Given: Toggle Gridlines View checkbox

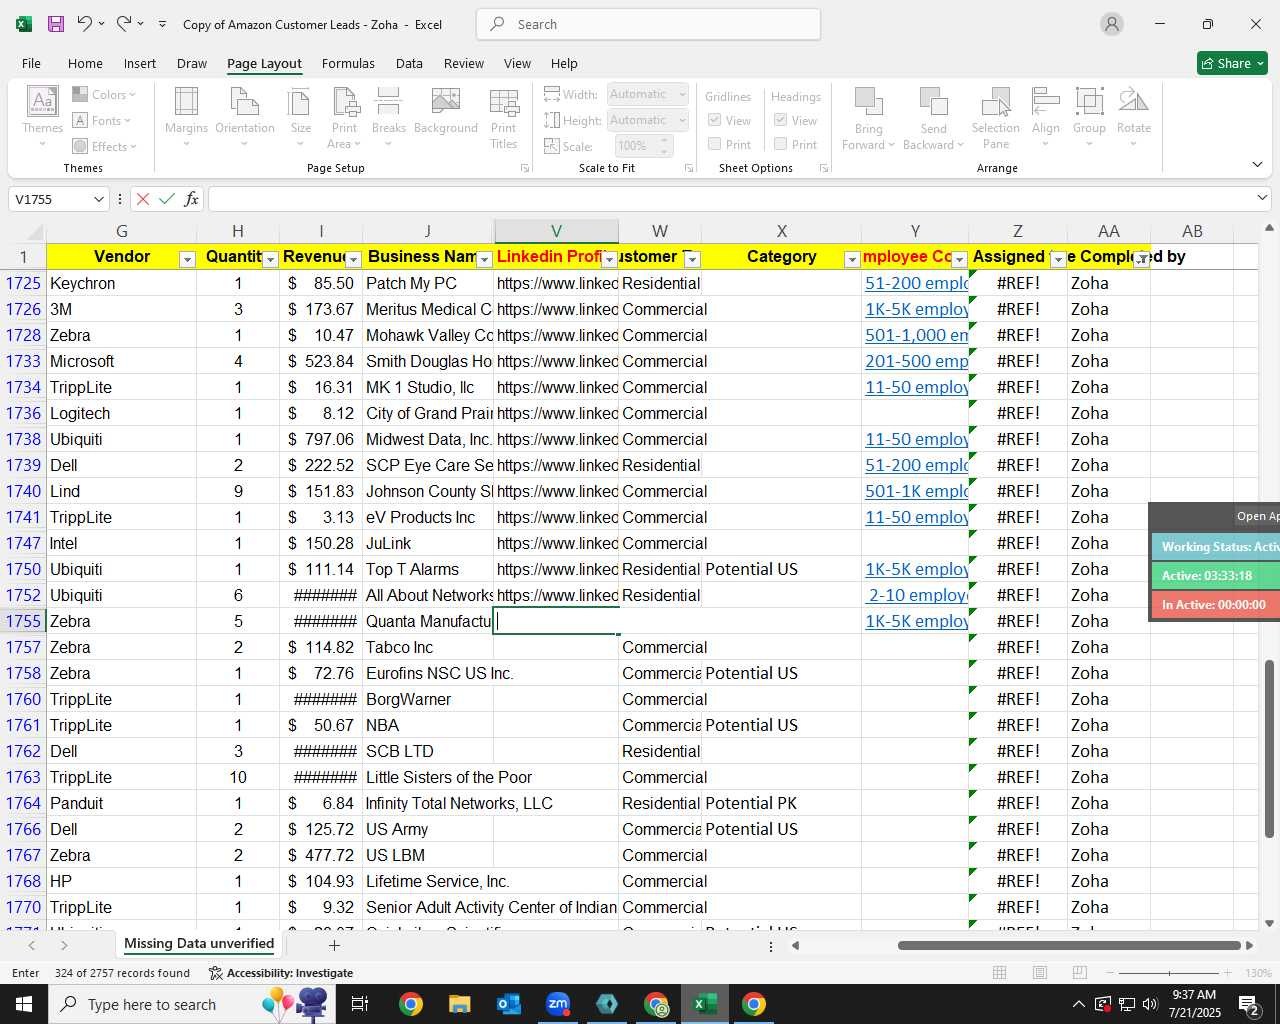Looking at the screenshot, I should pyautogui.click(x=715, y=120).
